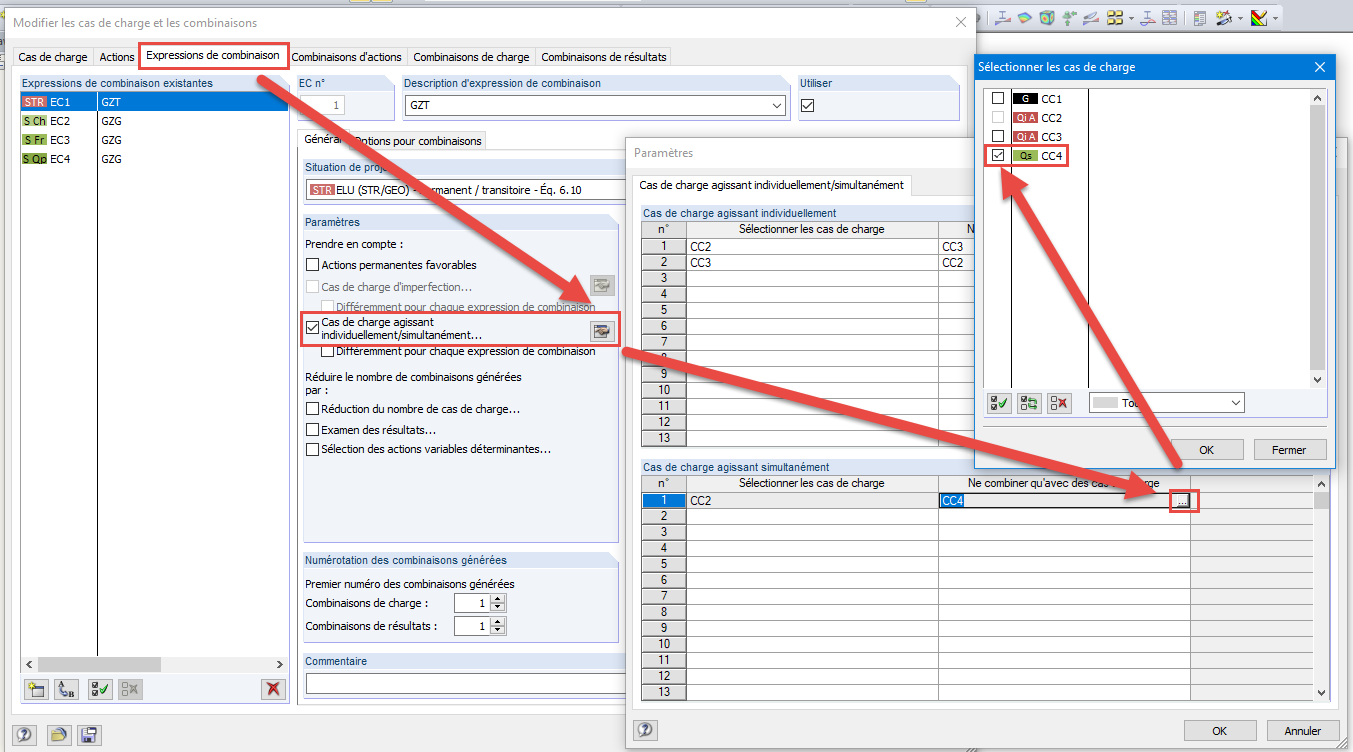The width and height of the screenshot is (1353, 752).
Task: Click the open-folder icon at the dialog bottom
Action: (59, 735)
